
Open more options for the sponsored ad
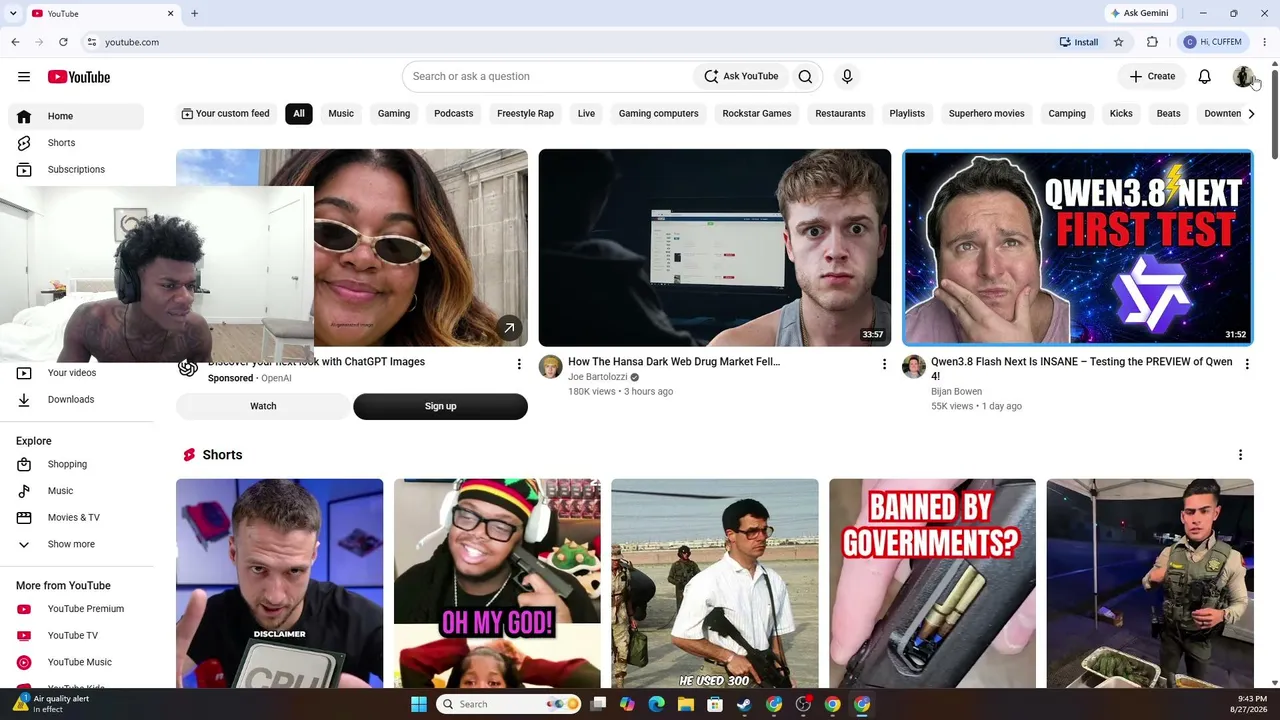[519, 364]
